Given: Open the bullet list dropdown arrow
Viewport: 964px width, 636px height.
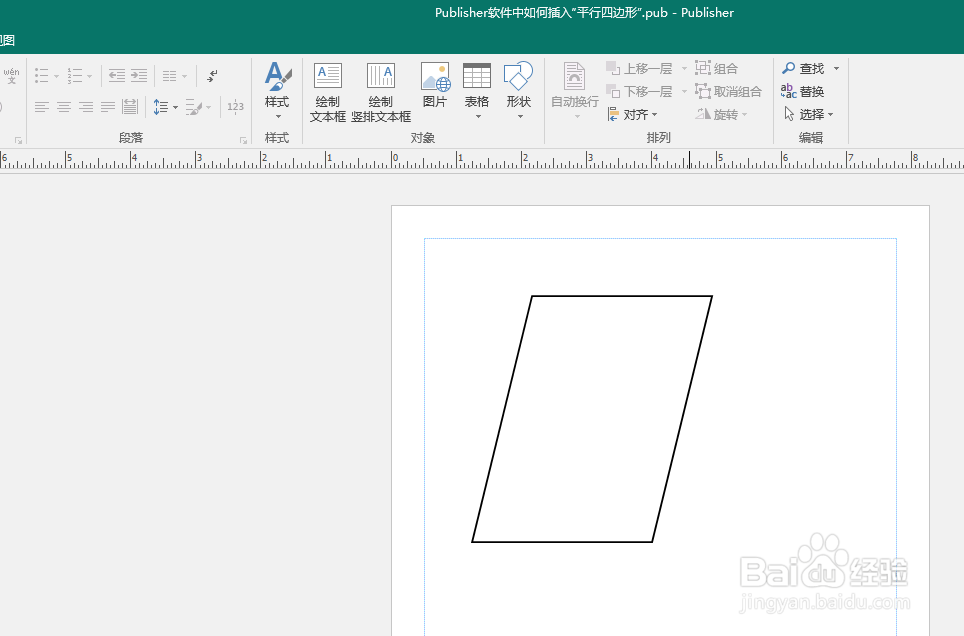Looking at the screenshot, I should pos(56,76).
